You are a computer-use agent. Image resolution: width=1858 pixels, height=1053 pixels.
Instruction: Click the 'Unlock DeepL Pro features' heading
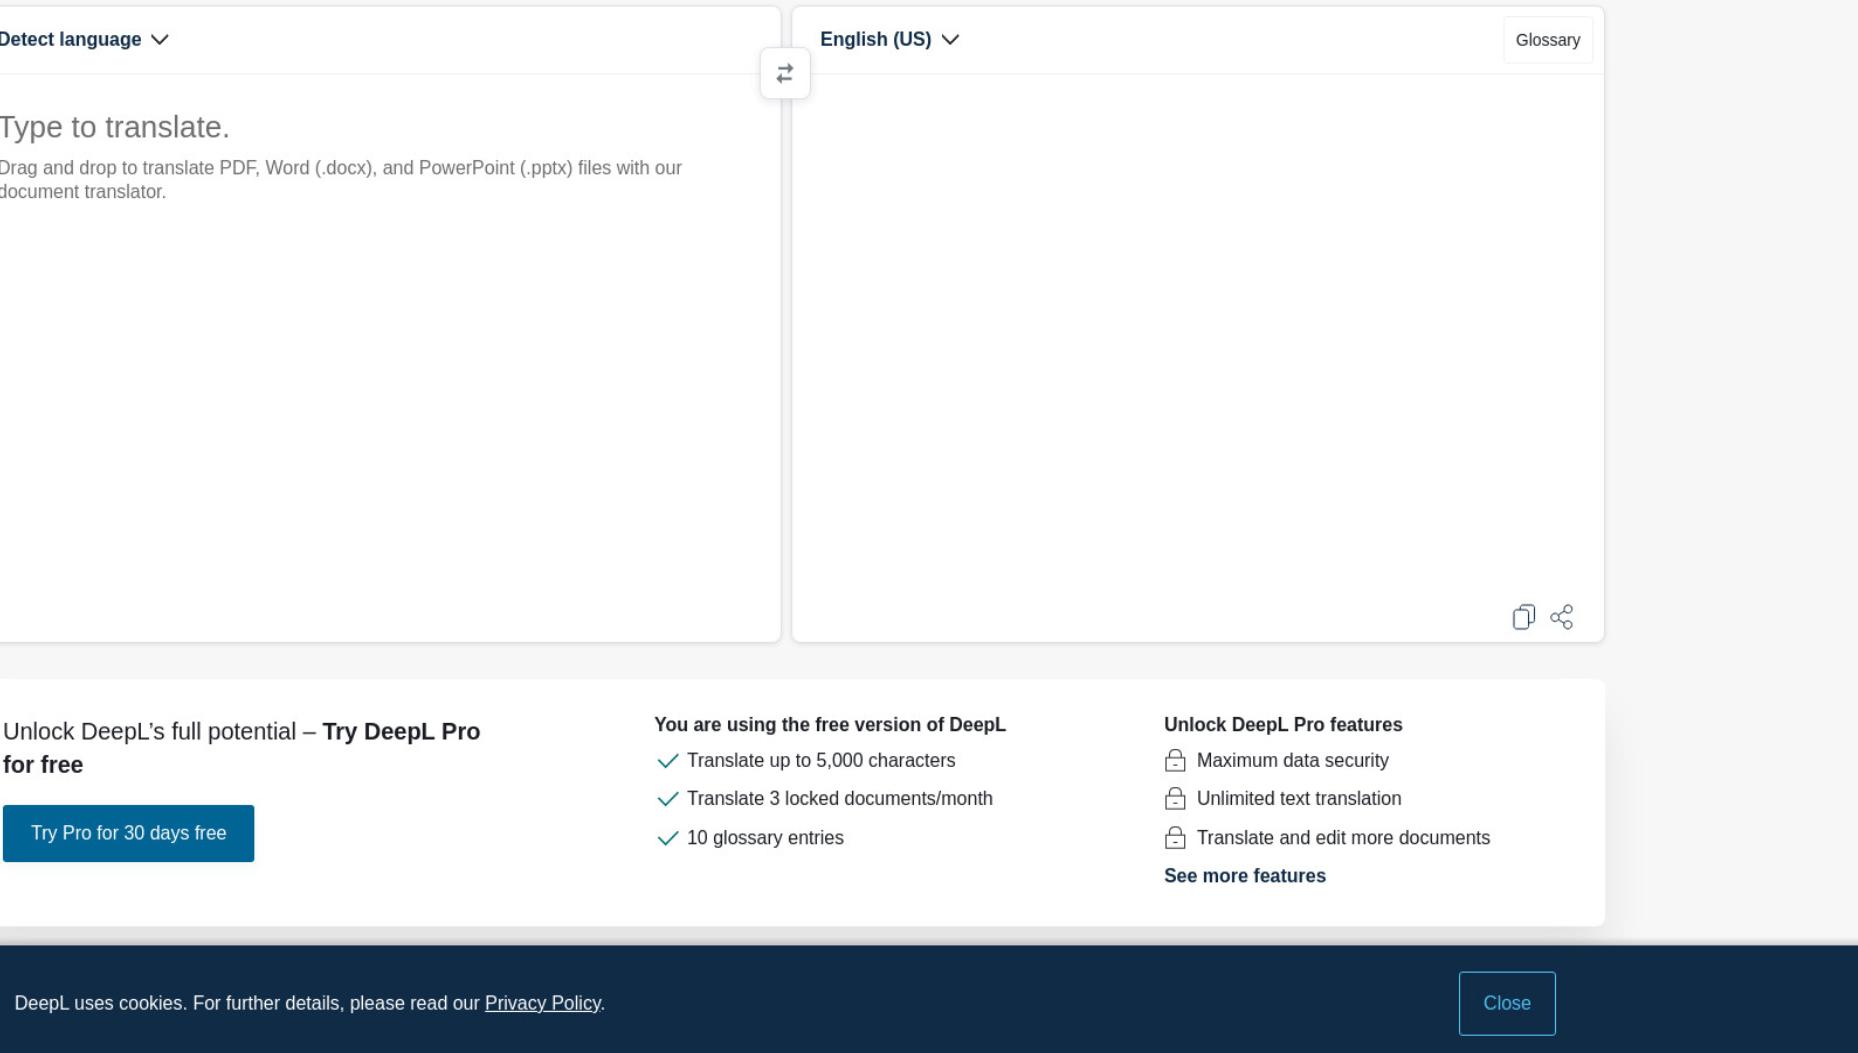pos(1283,725)
